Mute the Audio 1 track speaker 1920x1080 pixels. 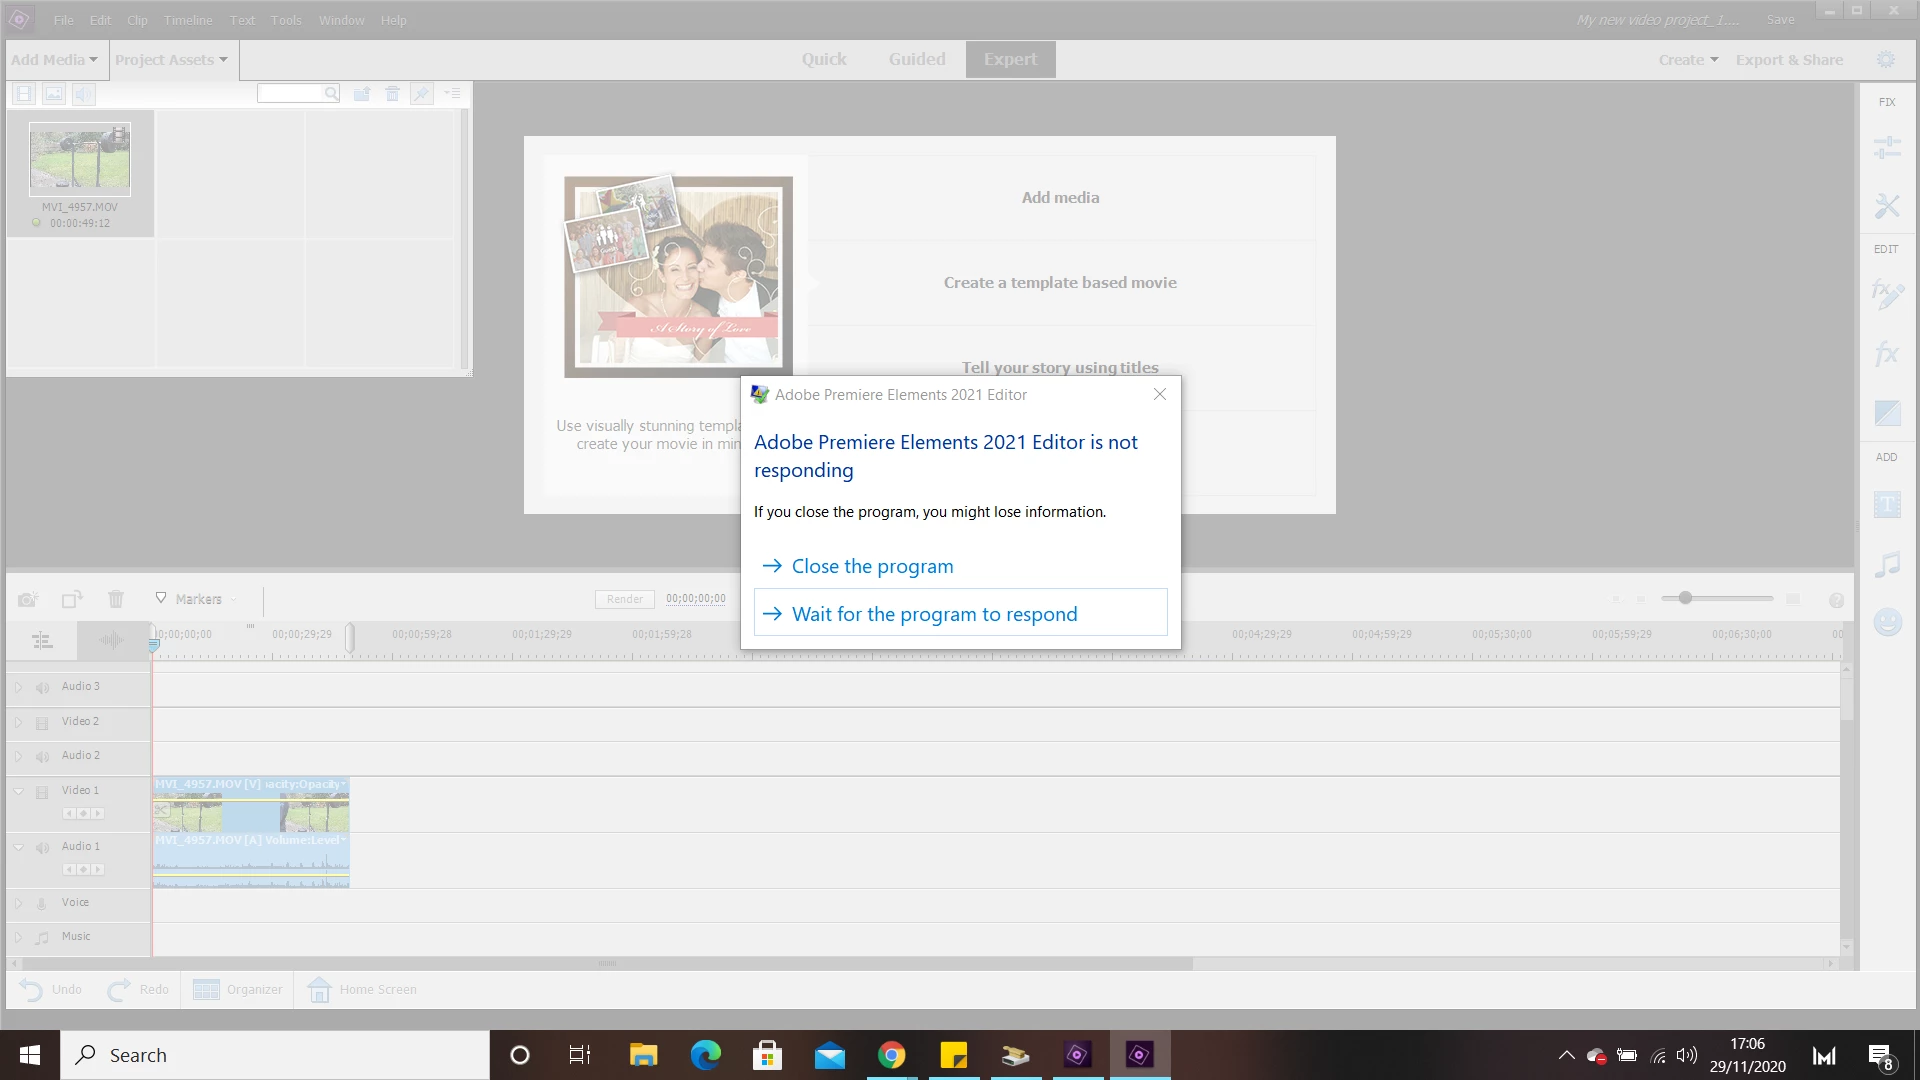click(42, 847)
